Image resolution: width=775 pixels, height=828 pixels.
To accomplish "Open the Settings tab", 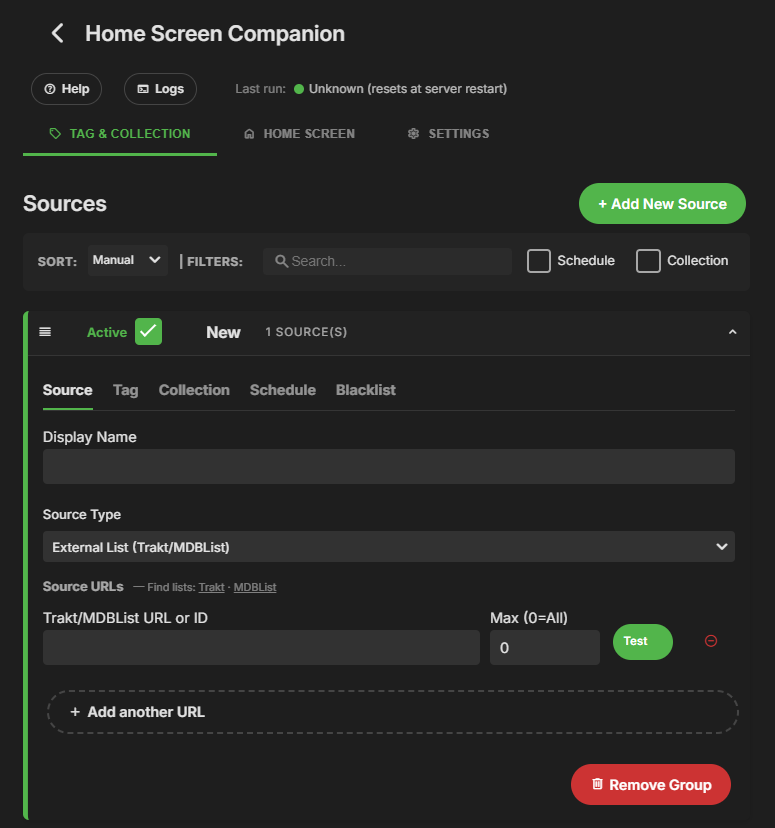I will (x=448, y=134).
